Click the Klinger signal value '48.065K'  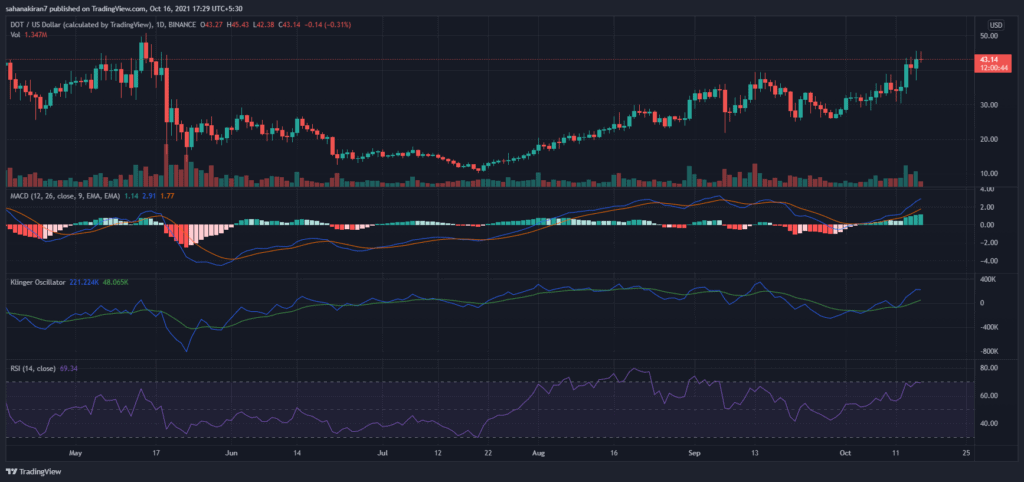117,281
